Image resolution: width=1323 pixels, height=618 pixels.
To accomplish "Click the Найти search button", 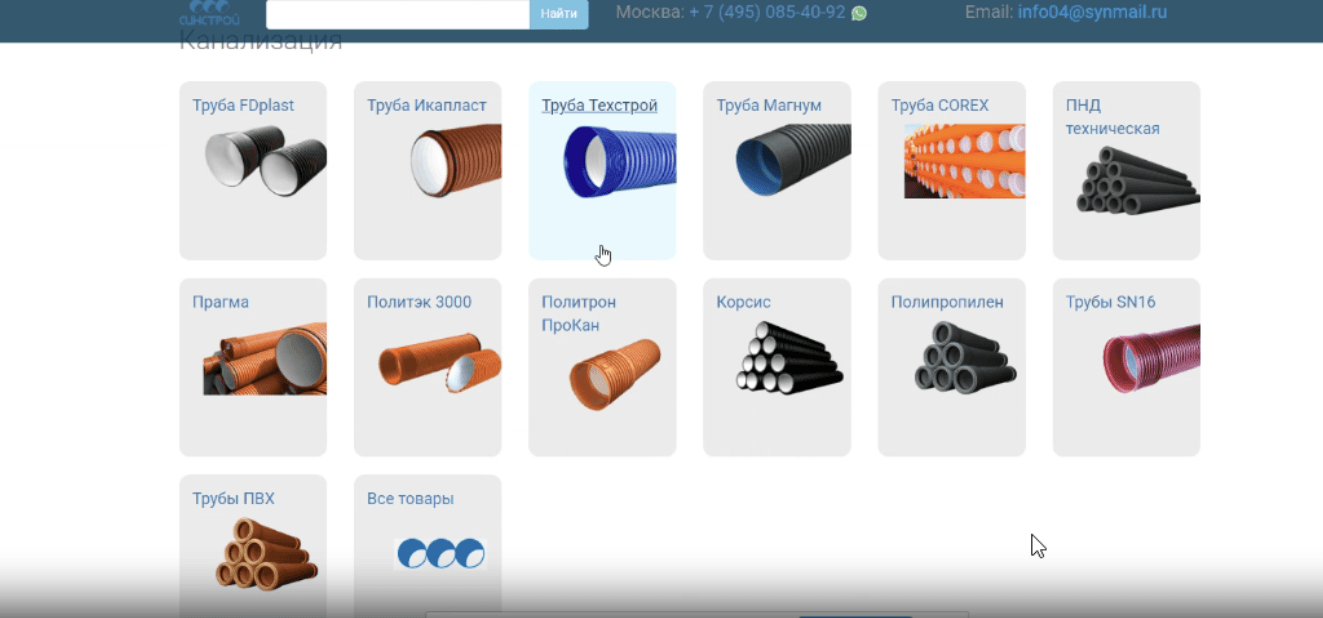I will [x=559, y=14].
